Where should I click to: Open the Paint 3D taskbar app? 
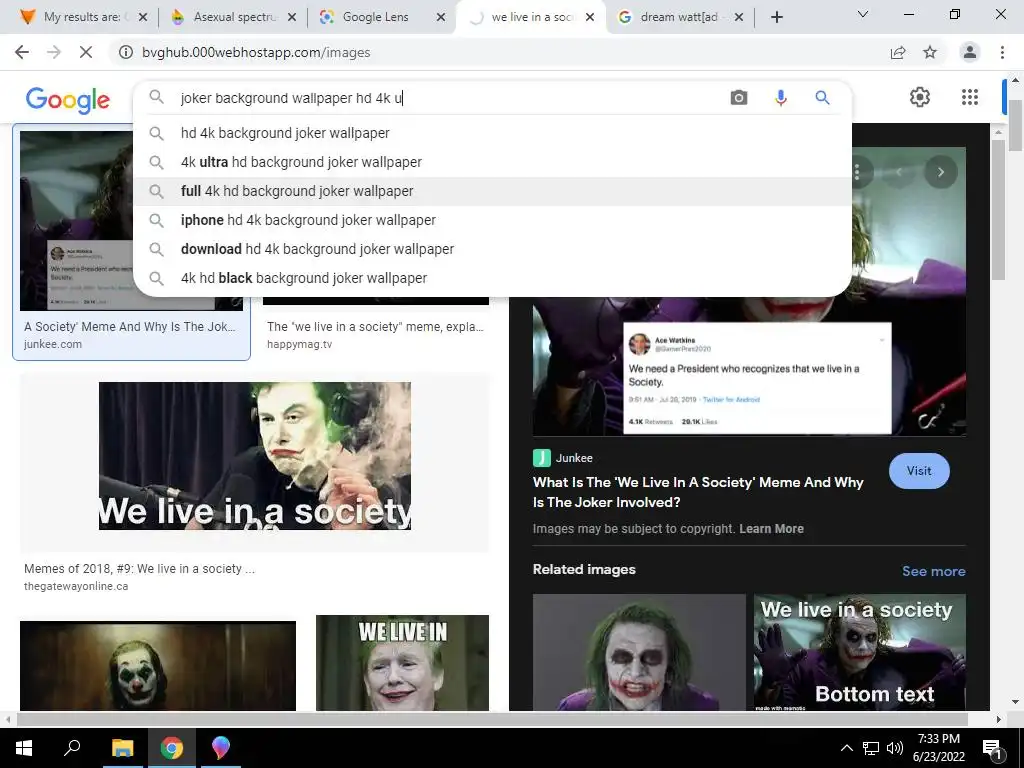[x=221, y=748]
